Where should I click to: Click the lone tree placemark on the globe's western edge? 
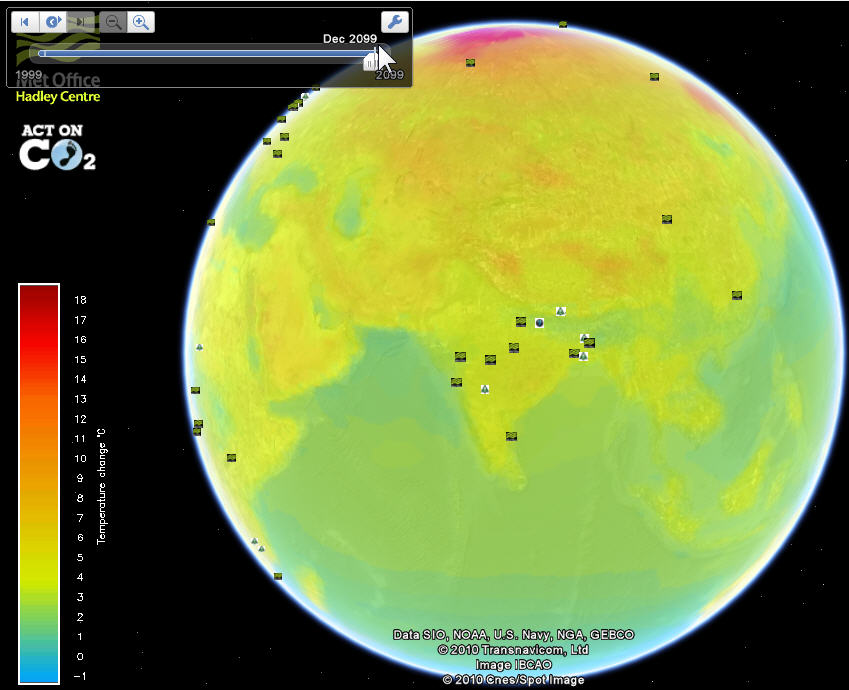click(200, 347)
